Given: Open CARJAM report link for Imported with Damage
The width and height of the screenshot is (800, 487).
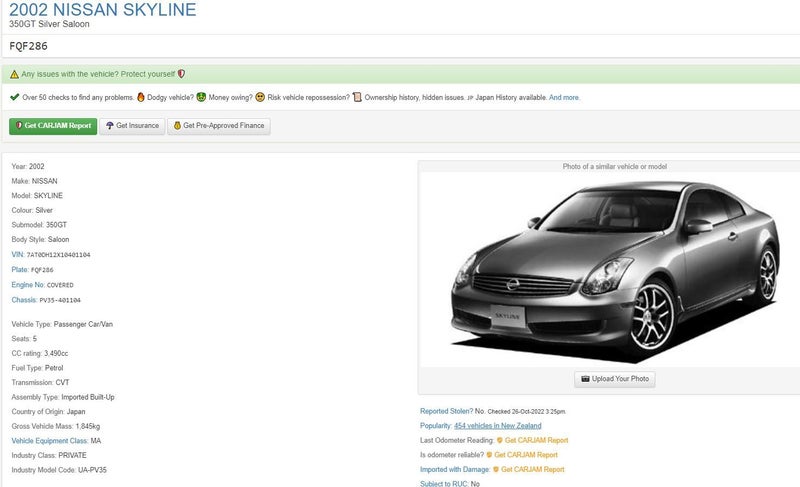Looking at the screenshot, I should coord(532,470).
